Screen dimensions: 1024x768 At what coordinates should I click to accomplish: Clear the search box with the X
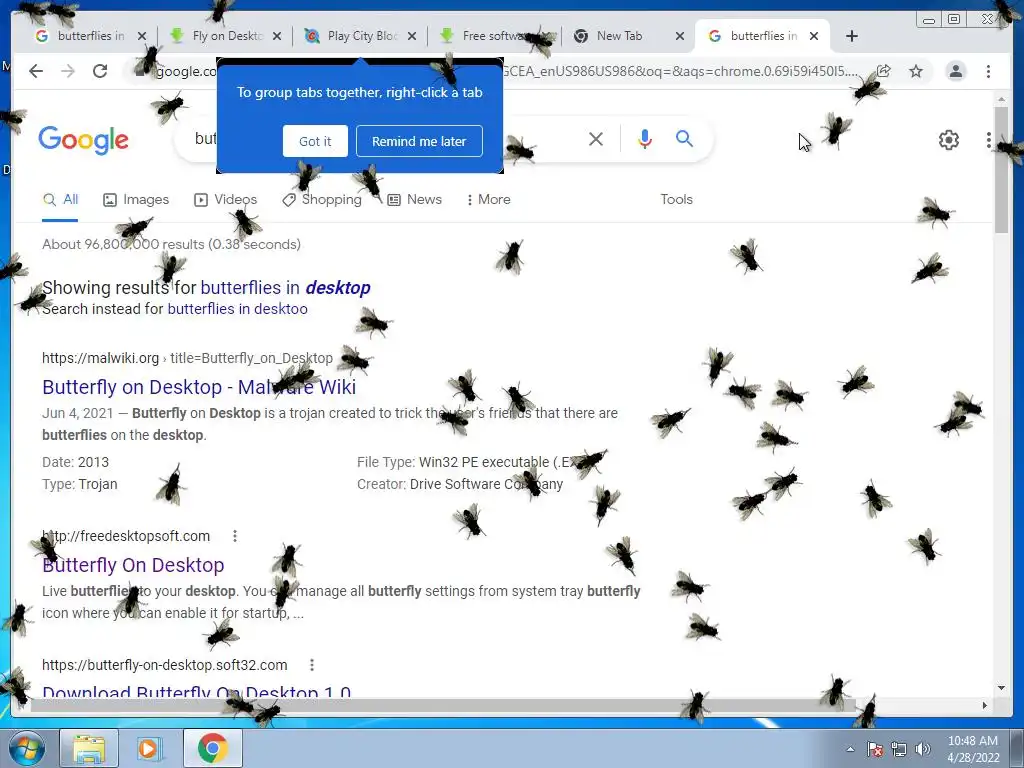[596, 139]
